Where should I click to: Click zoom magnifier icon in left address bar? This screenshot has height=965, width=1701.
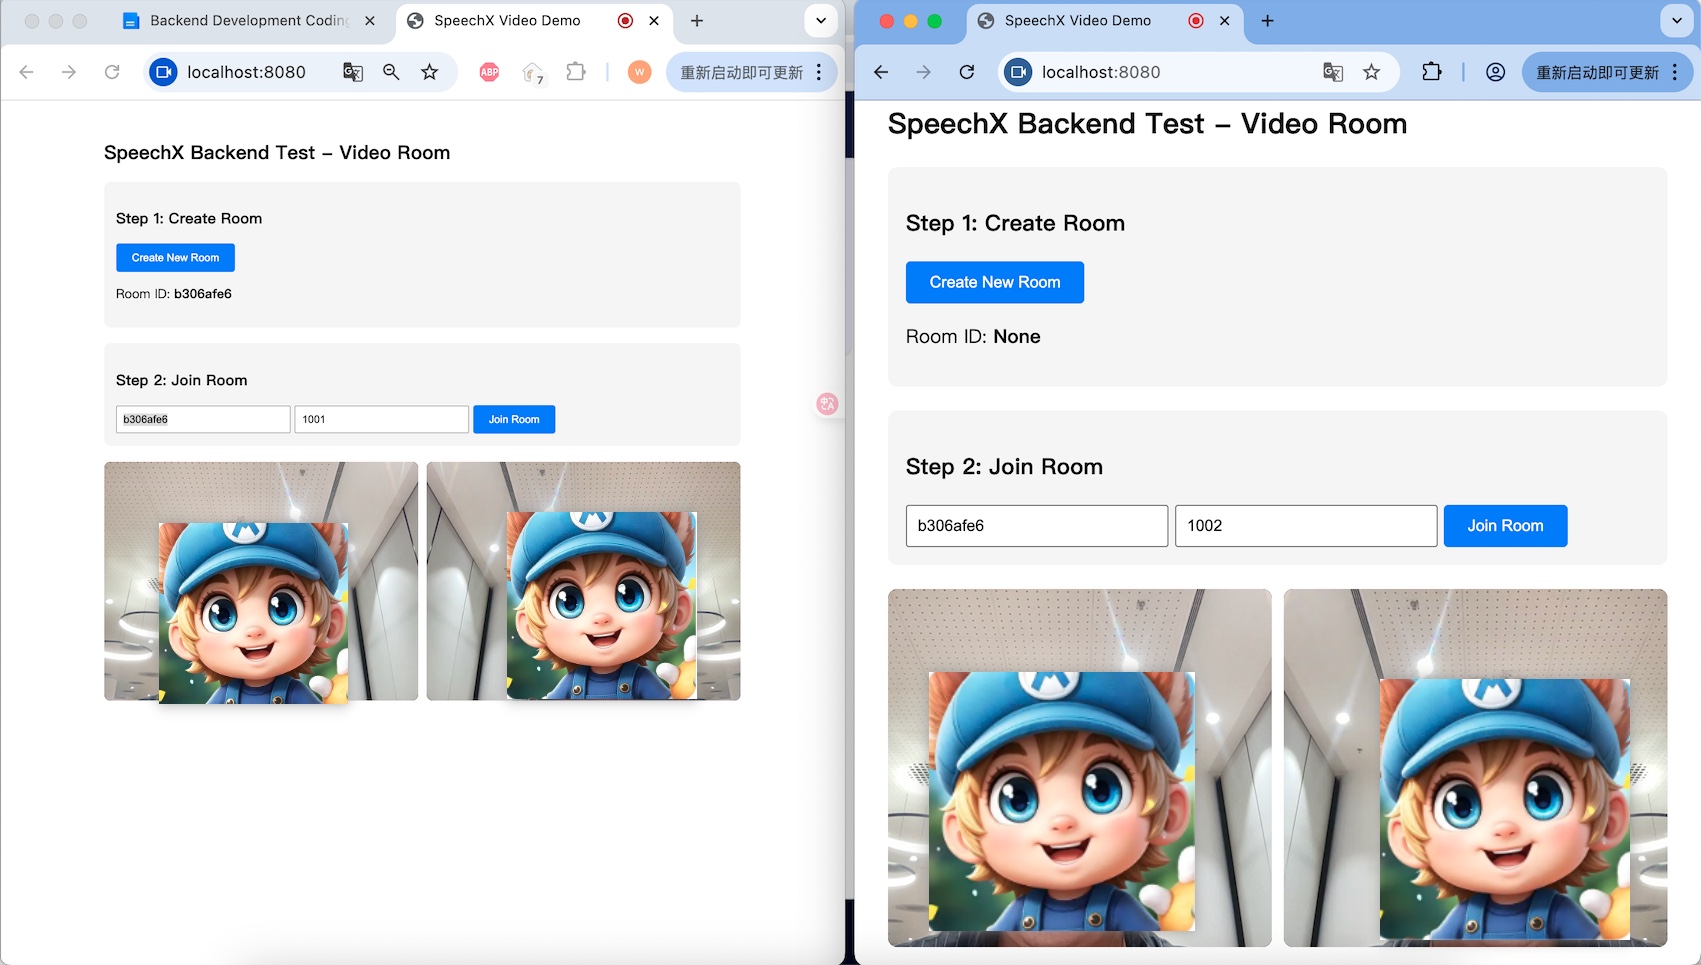[391, 72]
